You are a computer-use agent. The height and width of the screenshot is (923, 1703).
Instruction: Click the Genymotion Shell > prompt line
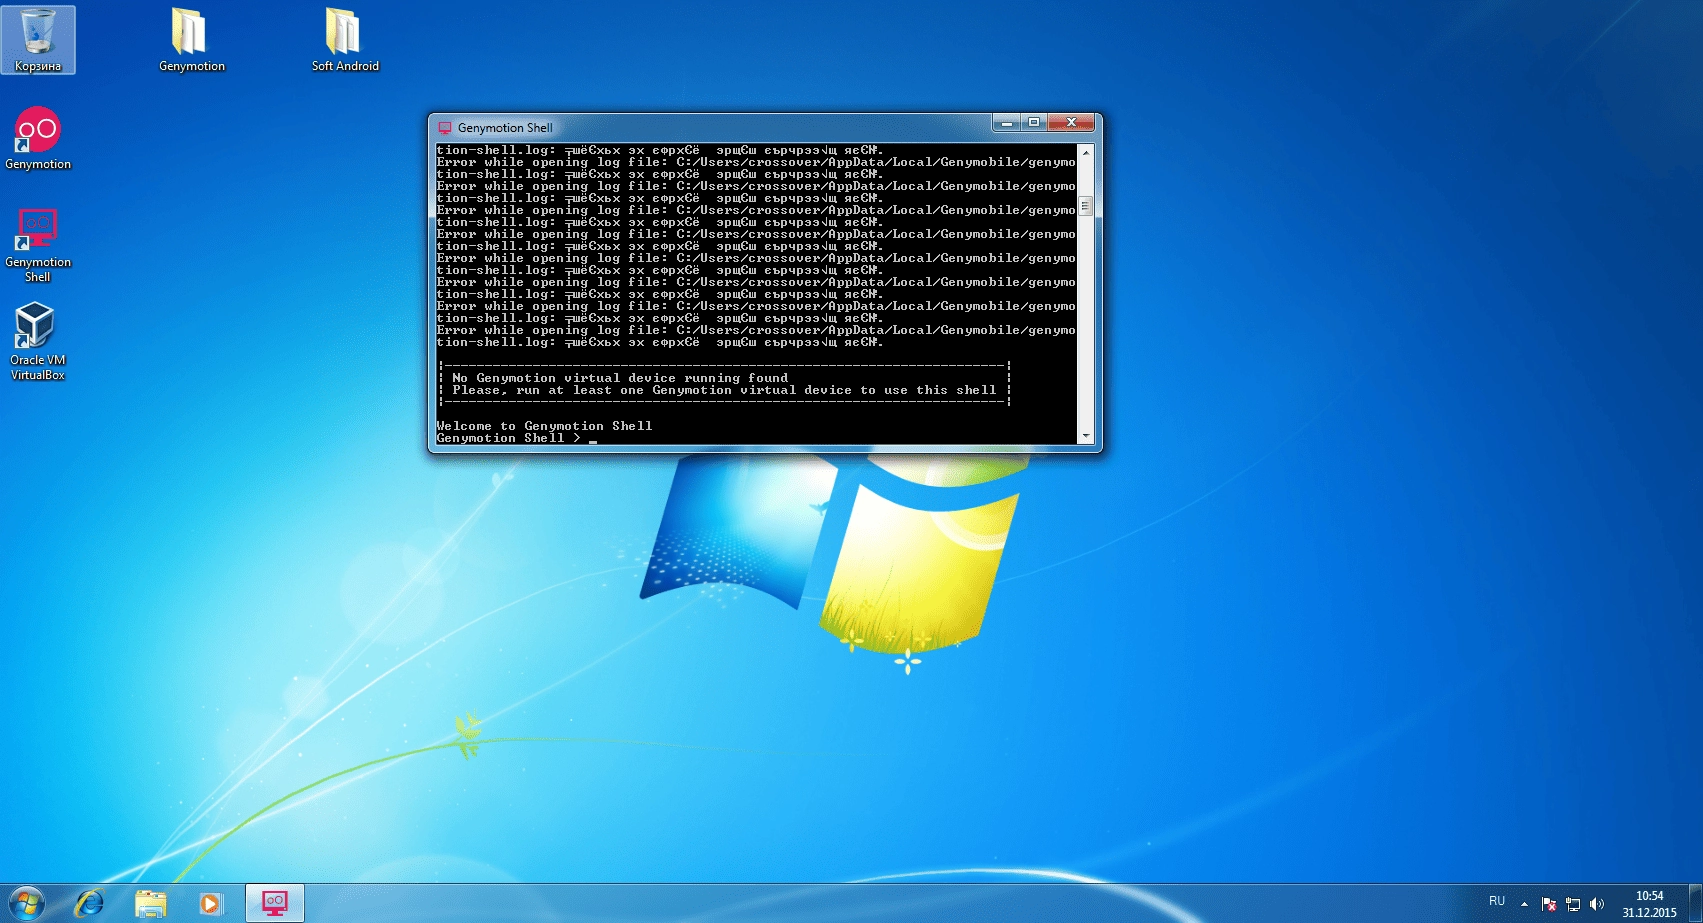click(516, 438)
